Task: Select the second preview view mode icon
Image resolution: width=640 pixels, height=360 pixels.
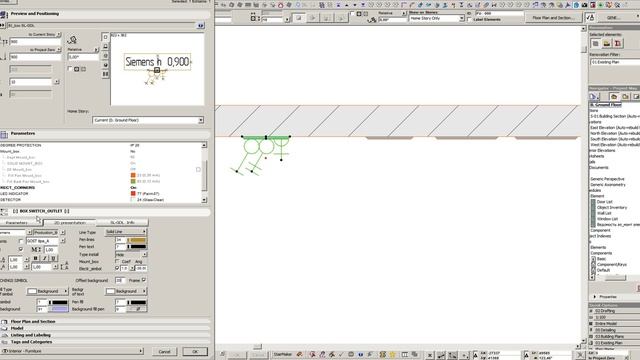Action: [105, 46]
